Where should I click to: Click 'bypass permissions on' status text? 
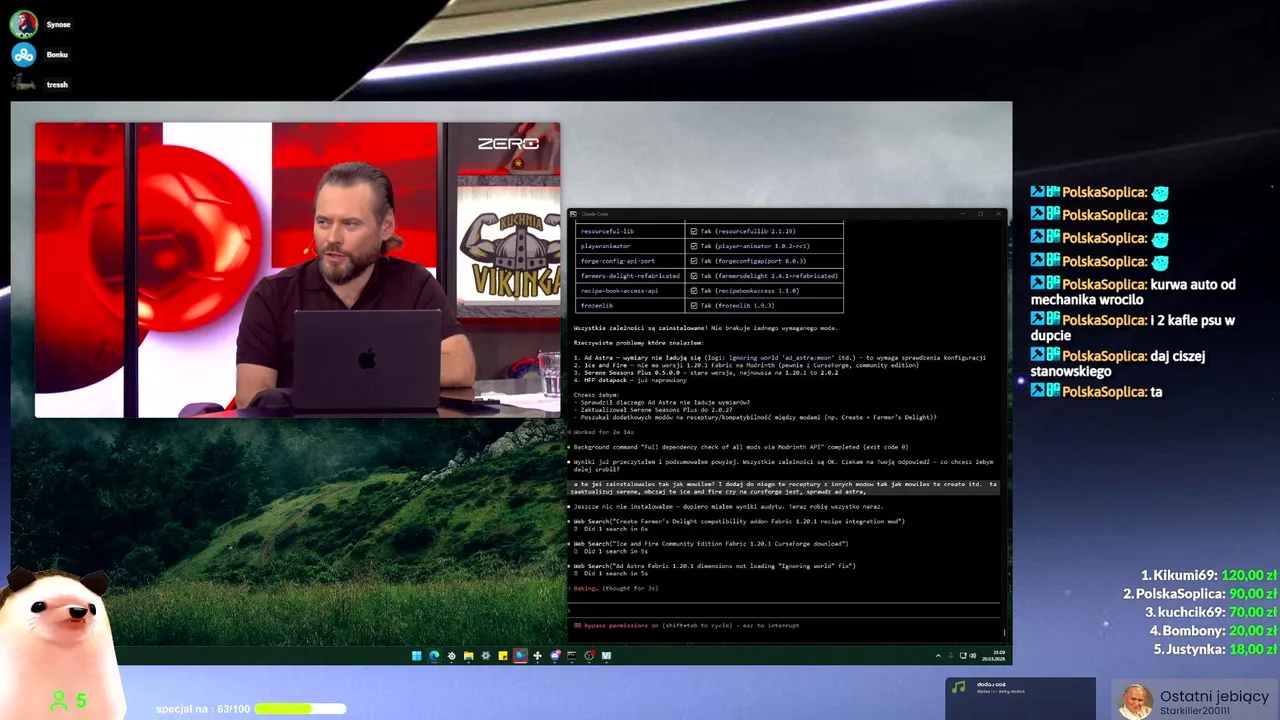click(621, 625)
